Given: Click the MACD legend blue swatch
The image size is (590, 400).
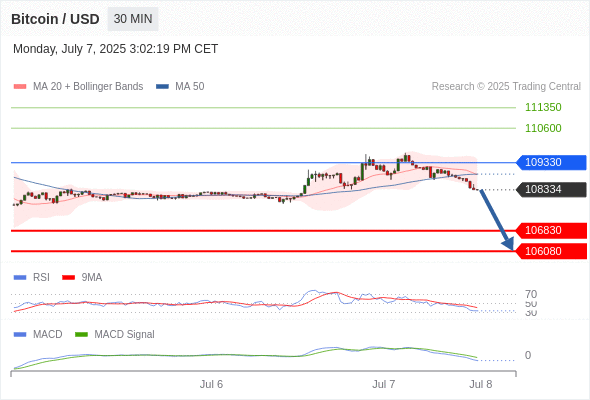Looking at the screenshot, I should pos(20,334).
